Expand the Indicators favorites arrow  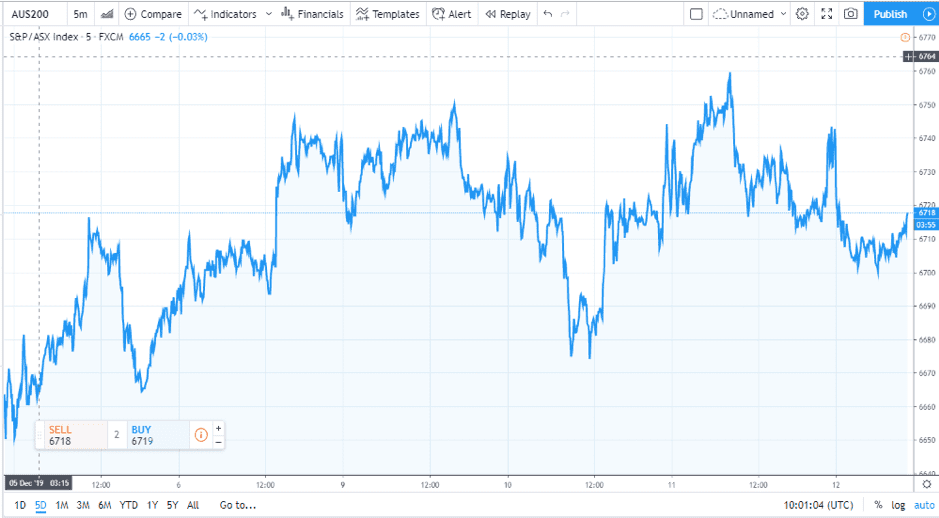click(267, 14)
